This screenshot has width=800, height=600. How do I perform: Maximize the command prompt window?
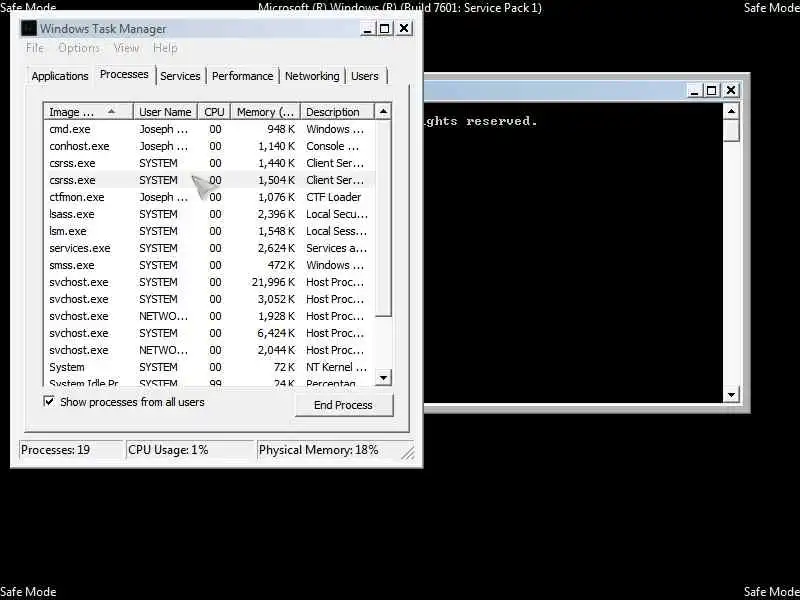pyautogui.click(x=711, y=91)
